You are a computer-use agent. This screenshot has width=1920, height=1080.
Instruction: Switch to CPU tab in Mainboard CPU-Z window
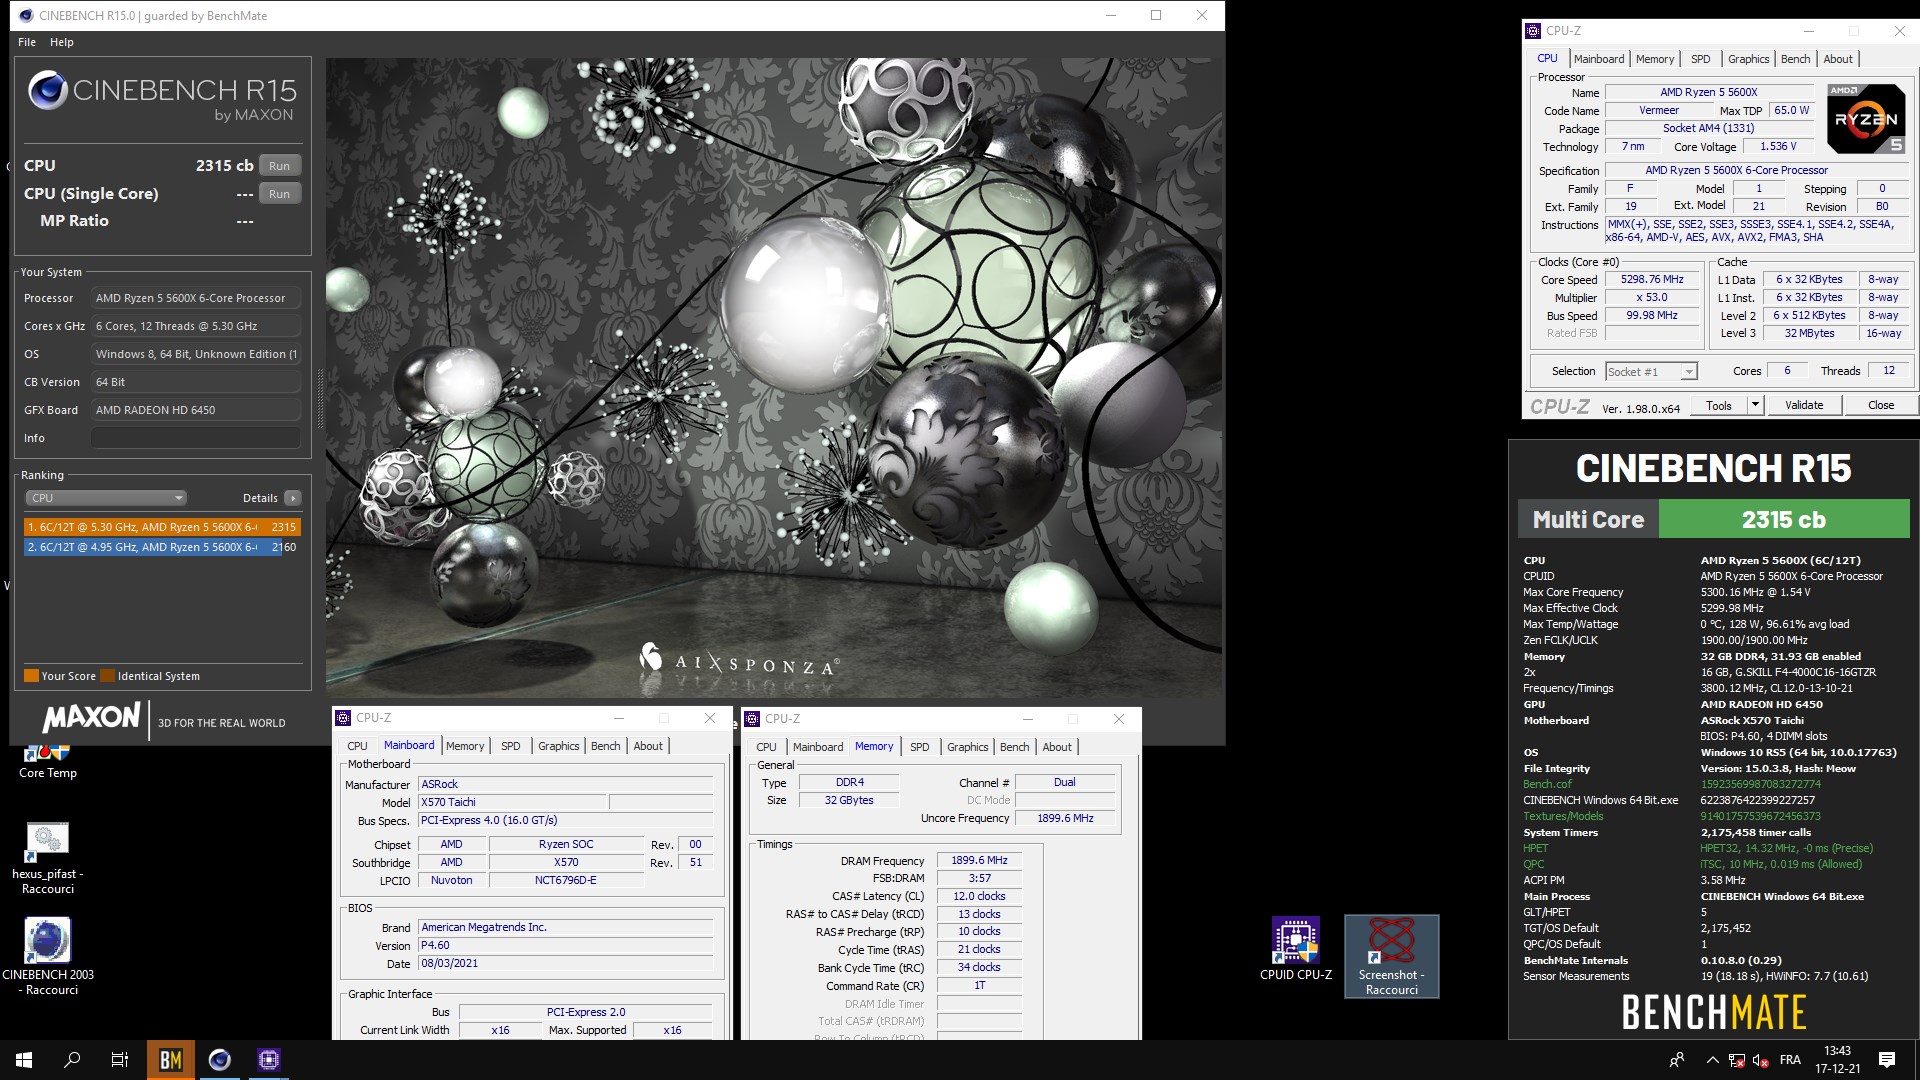click(357, 746)
